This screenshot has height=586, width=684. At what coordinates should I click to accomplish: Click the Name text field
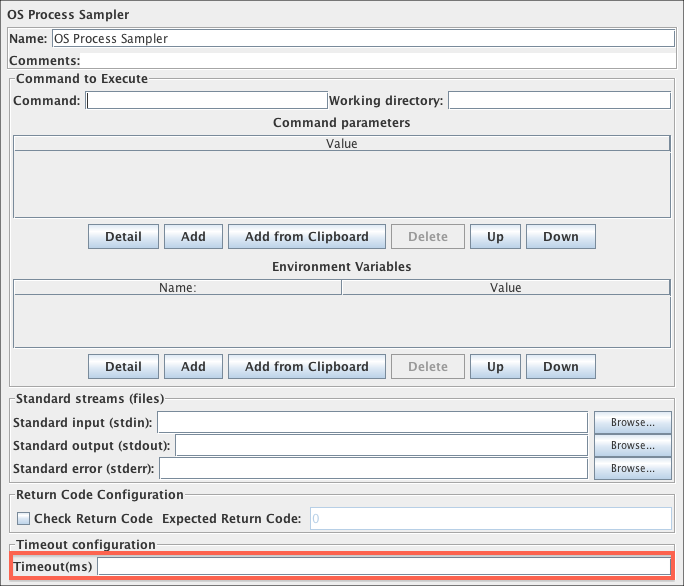[362, 38]
